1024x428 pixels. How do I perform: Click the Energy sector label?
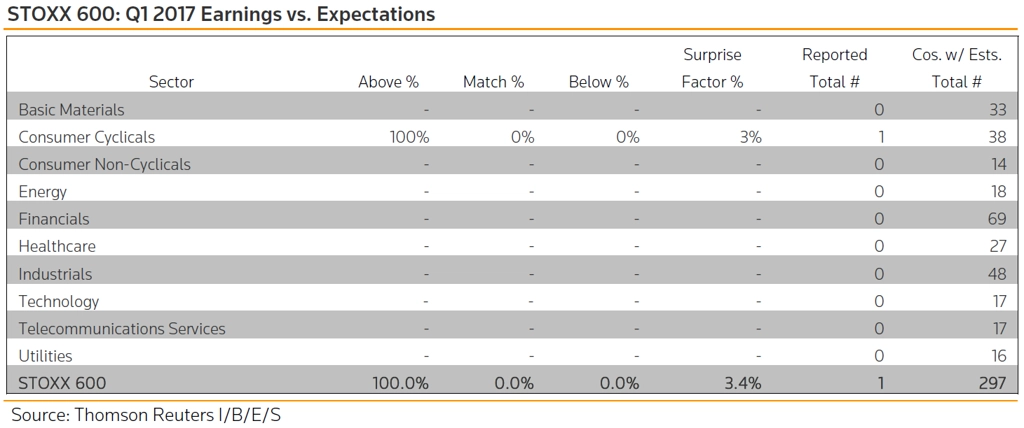42,192
